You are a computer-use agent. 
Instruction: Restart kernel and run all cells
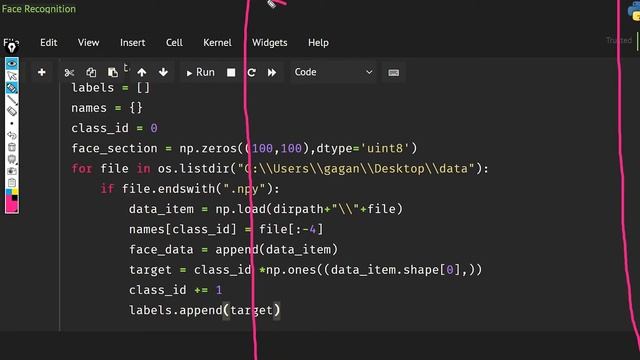272,72
